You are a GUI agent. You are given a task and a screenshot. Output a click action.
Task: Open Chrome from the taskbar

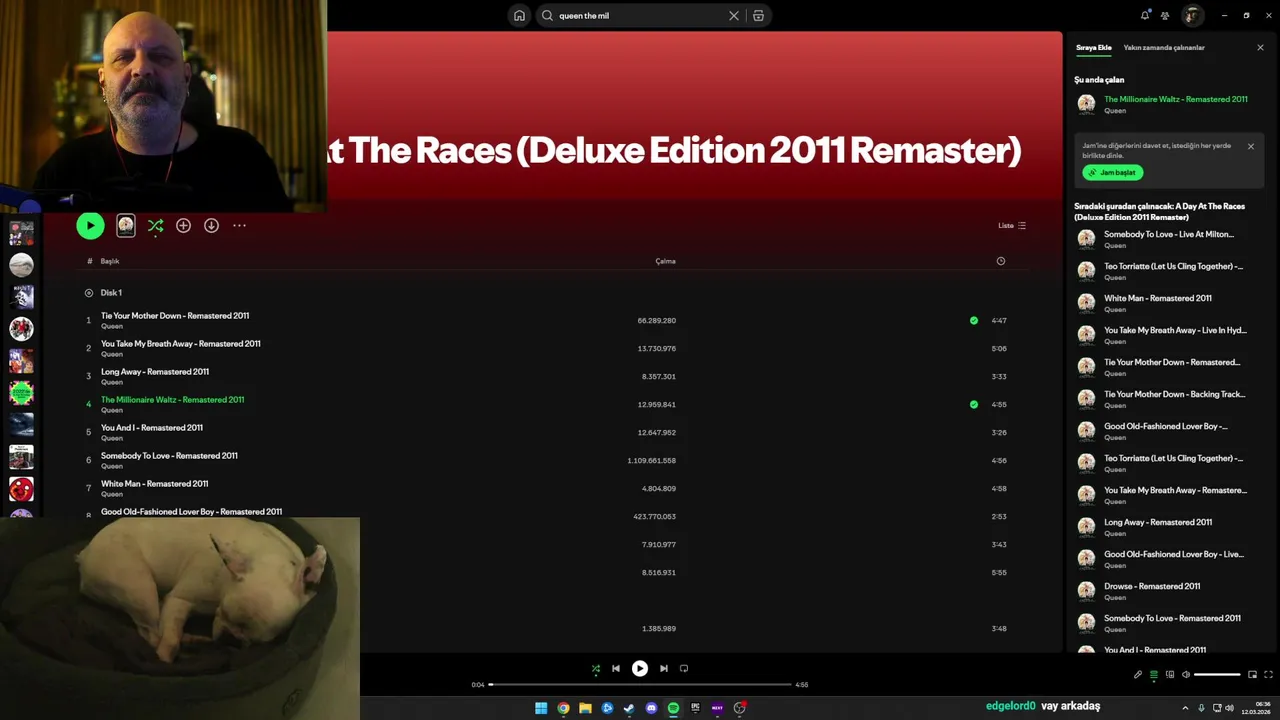click(x=563, y=708)
